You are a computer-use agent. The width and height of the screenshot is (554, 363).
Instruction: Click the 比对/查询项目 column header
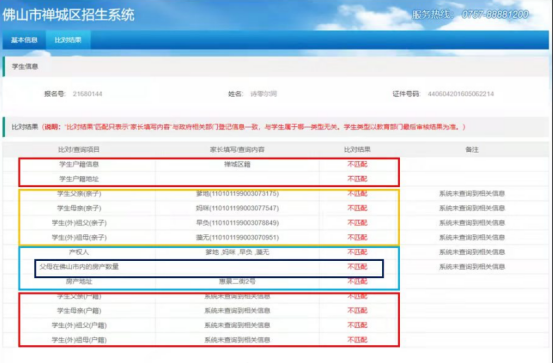(79, 150)
